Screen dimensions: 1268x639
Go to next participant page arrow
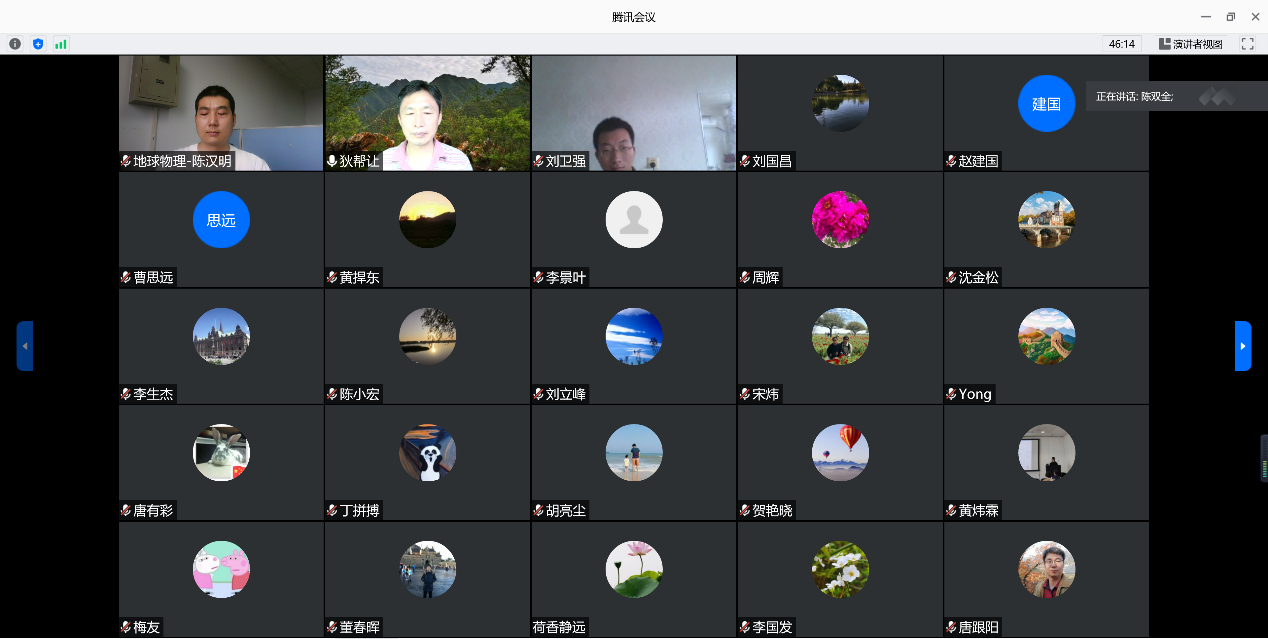(x=1243, y=346)
